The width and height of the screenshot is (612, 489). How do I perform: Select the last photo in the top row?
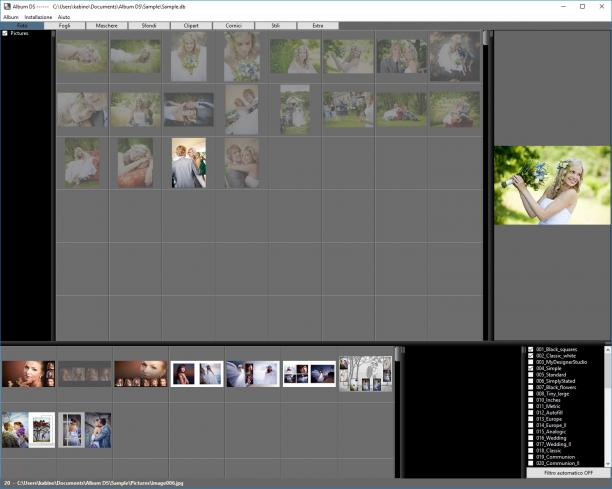pyautogui.click(x=455, y=57)
